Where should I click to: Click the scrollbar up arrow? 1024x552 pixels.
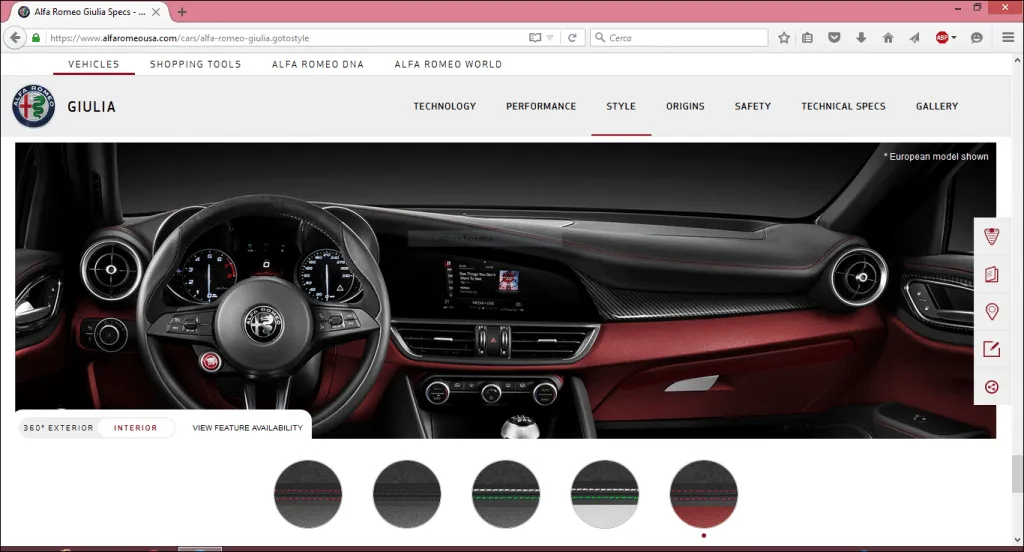click(x=1017, y=60)
